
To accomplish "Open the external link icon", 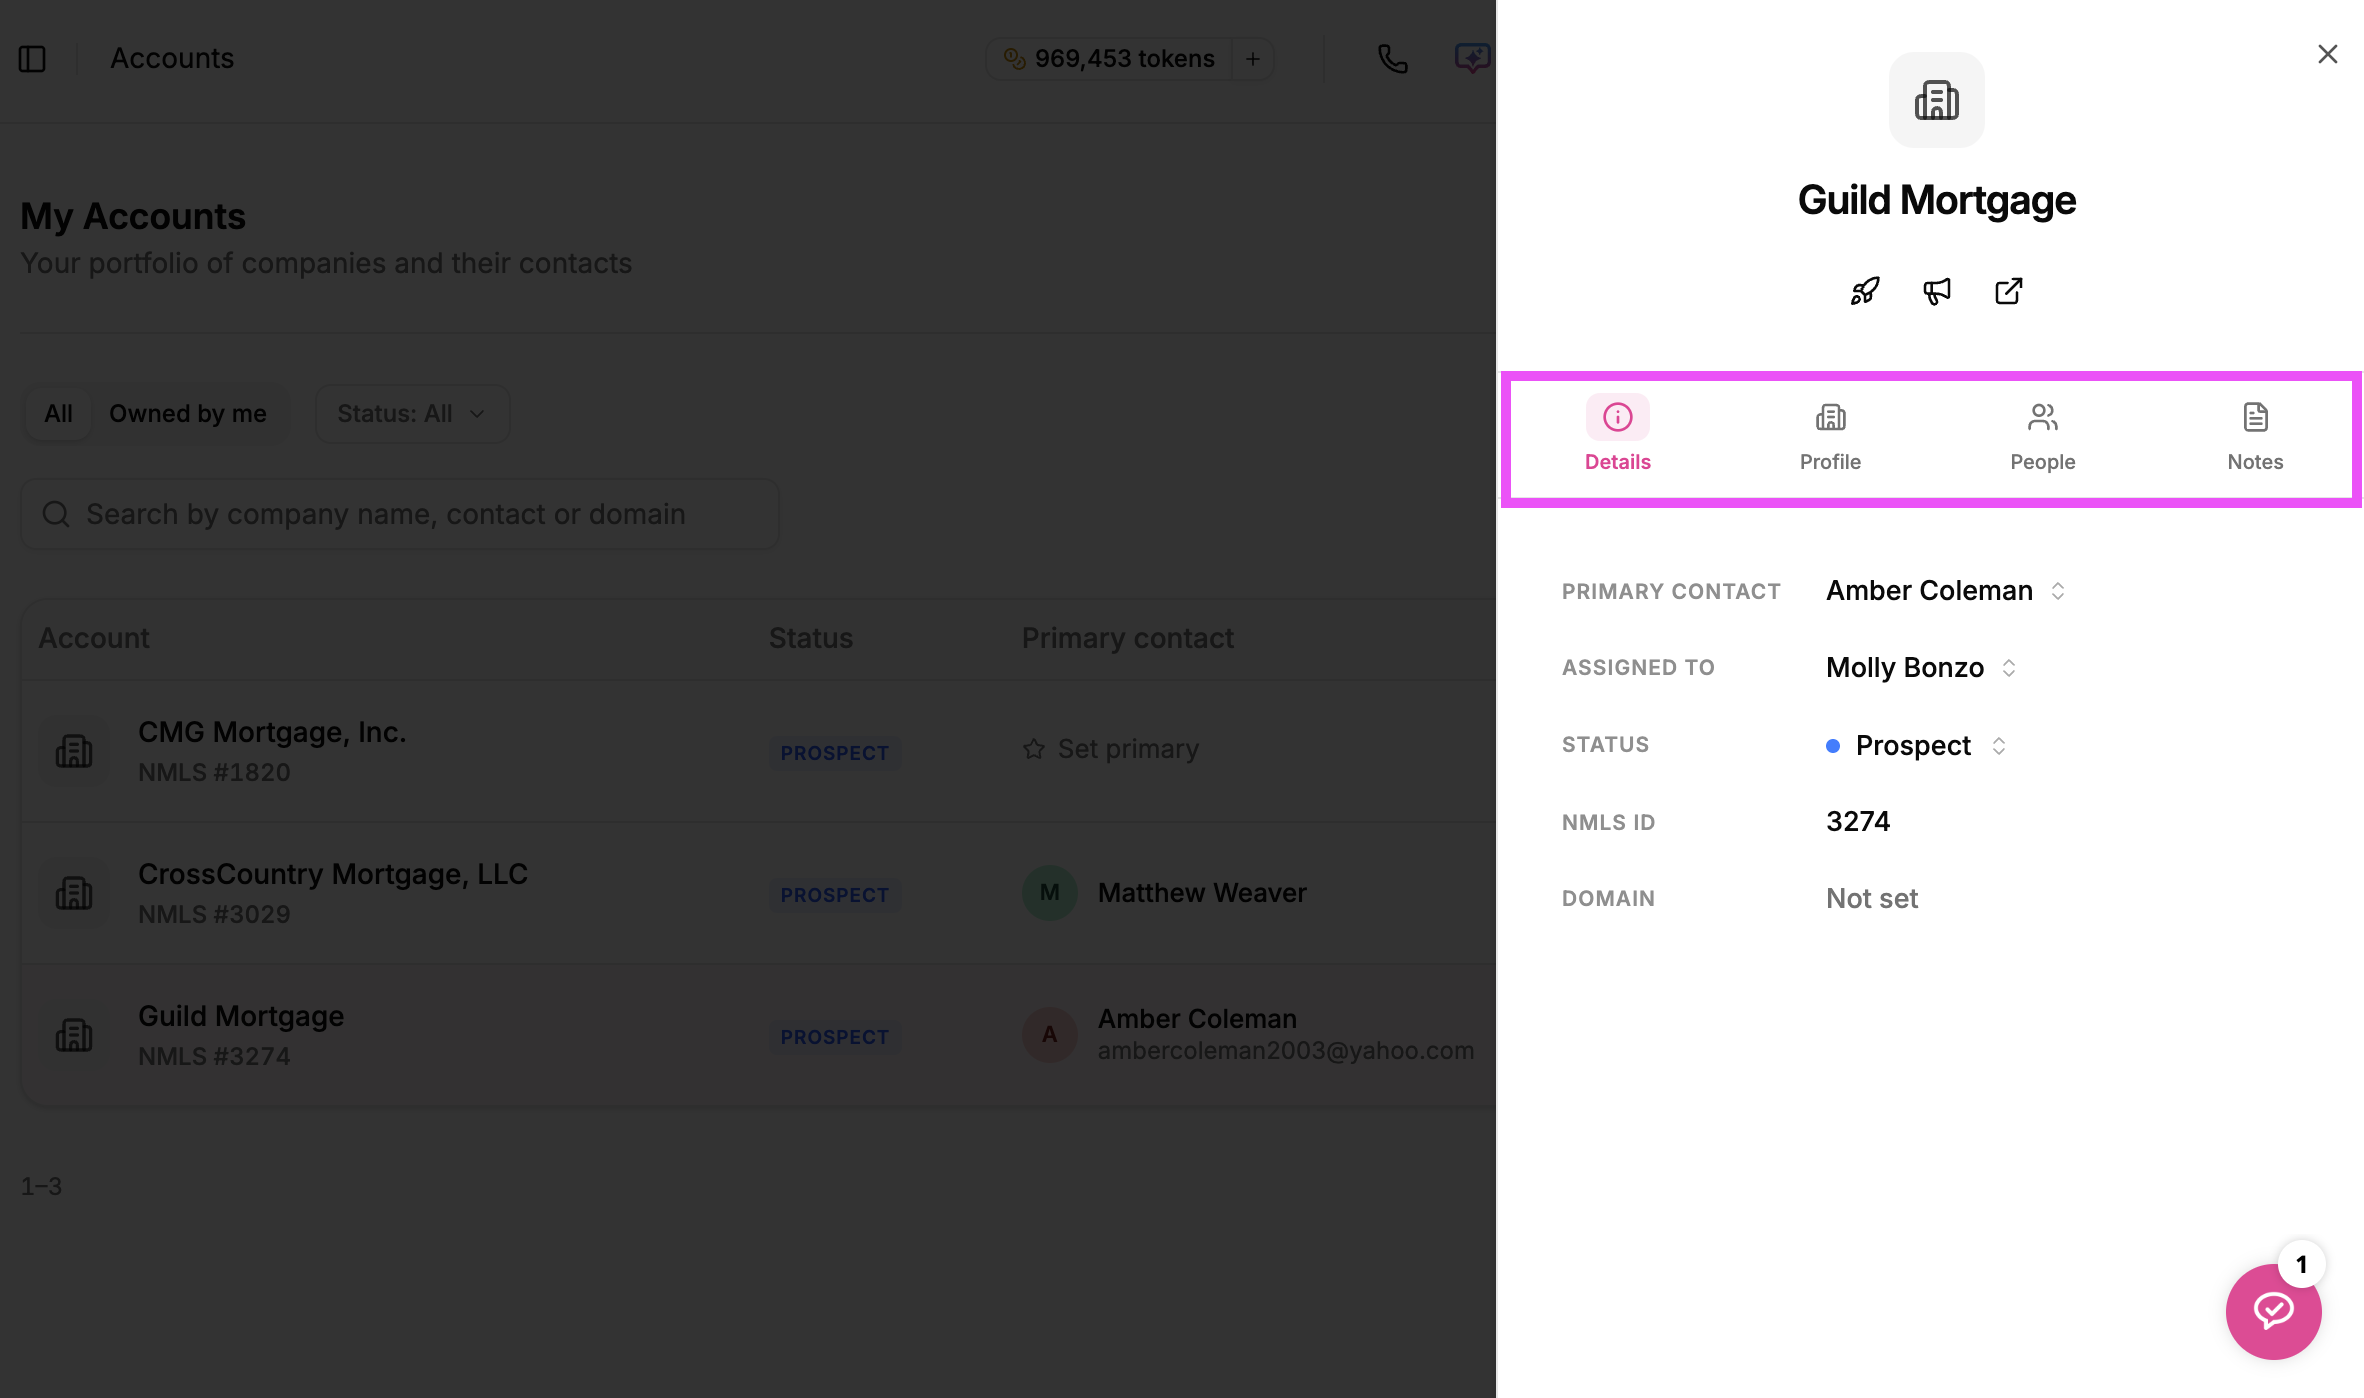I will (x=2008, y=291).
